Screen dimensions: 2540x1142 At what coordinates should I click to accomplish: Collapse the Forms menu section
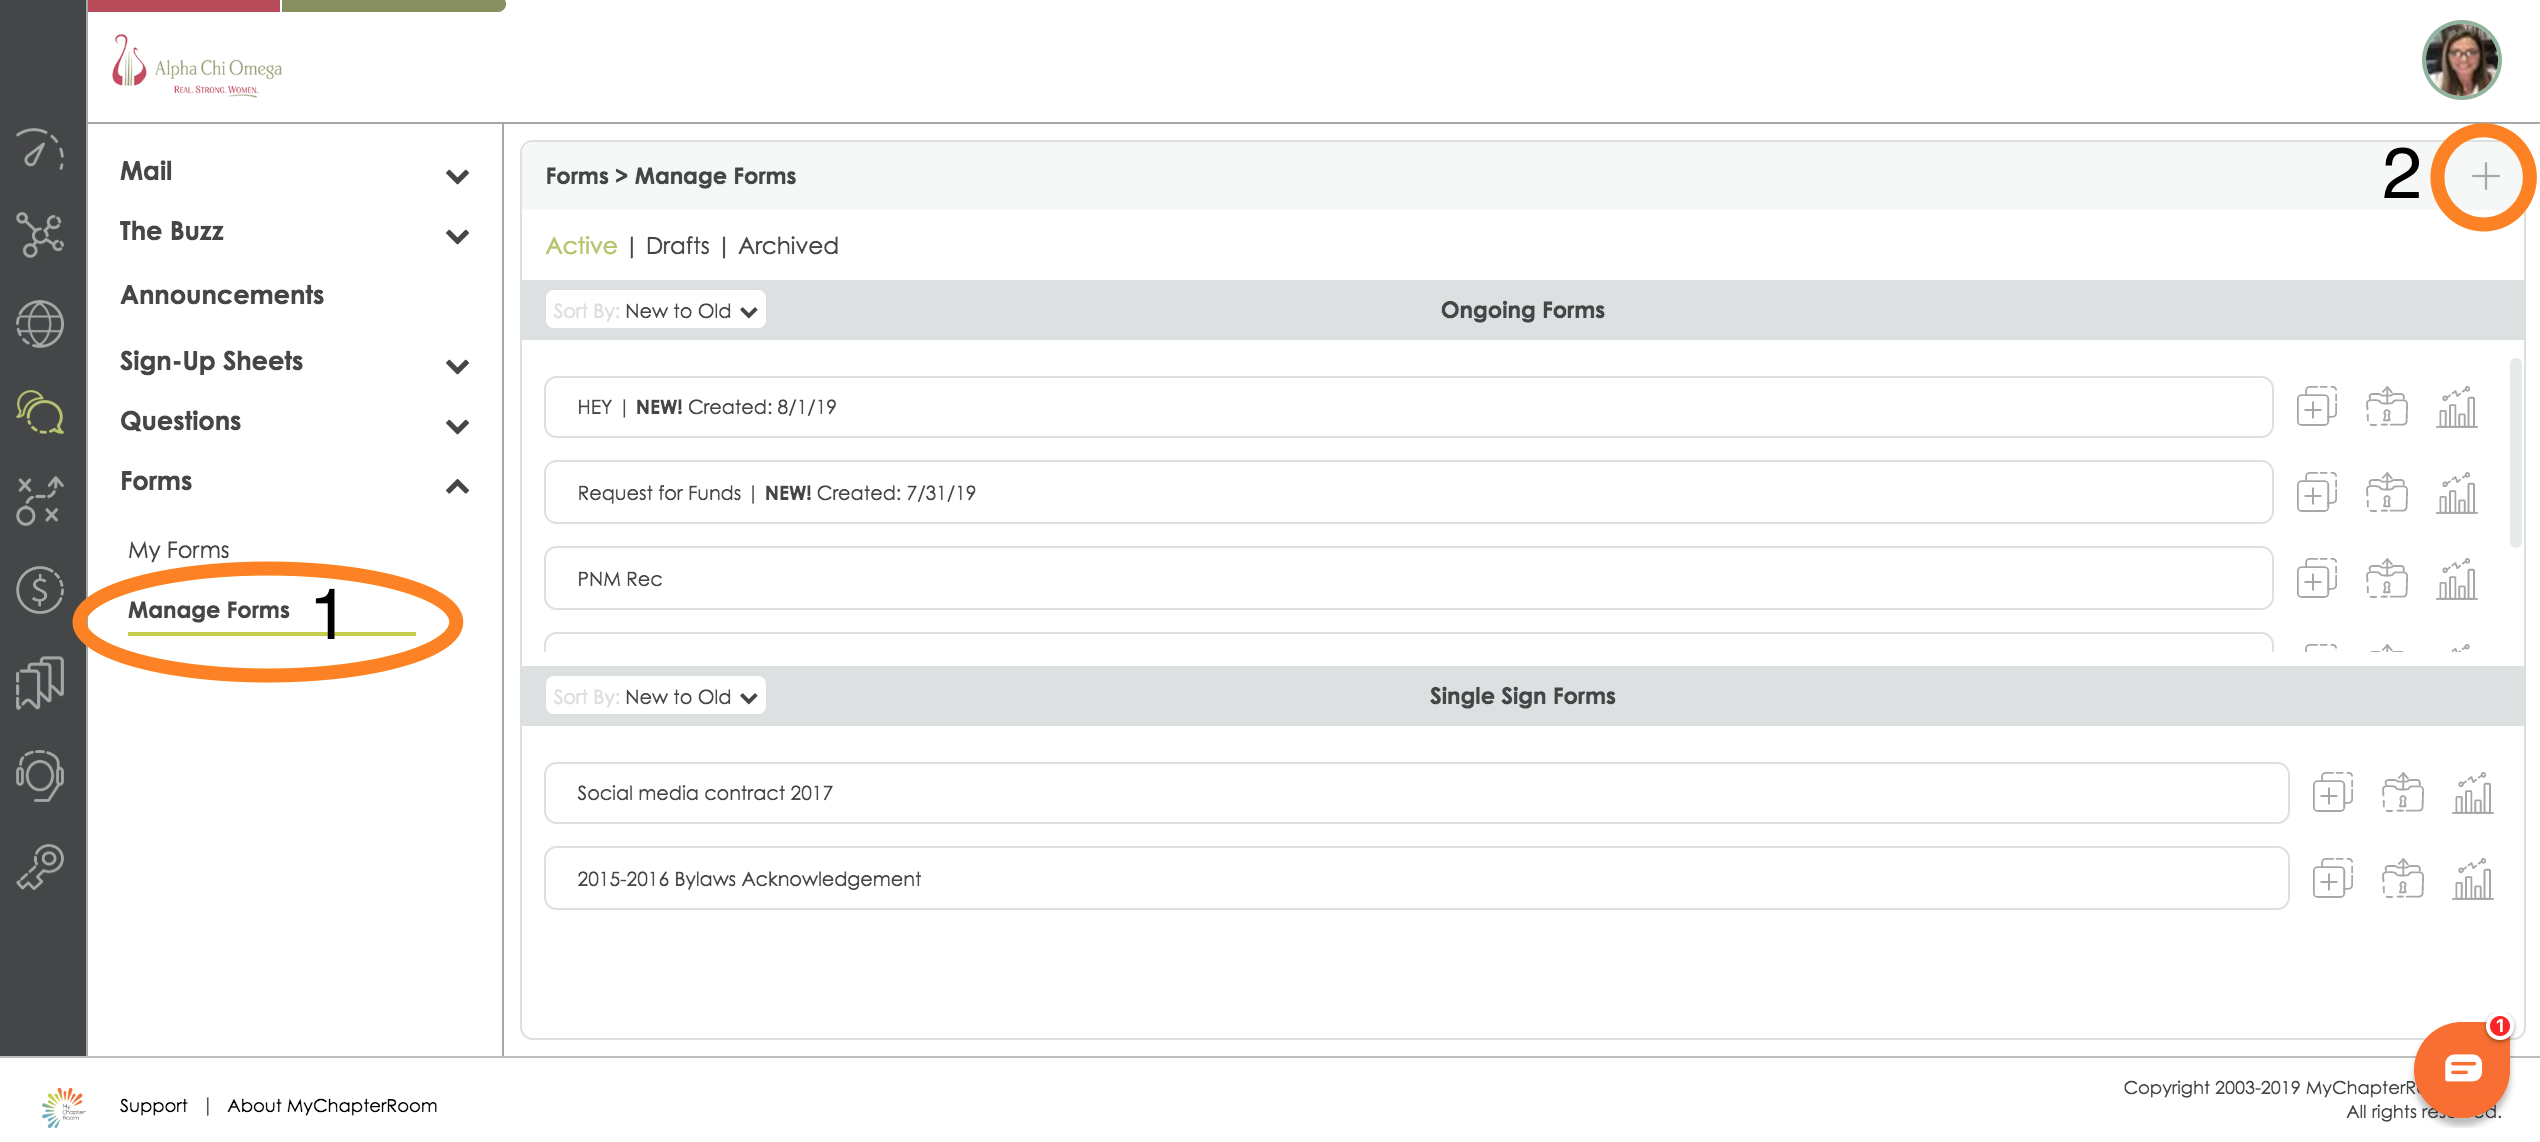click(457, 487)
